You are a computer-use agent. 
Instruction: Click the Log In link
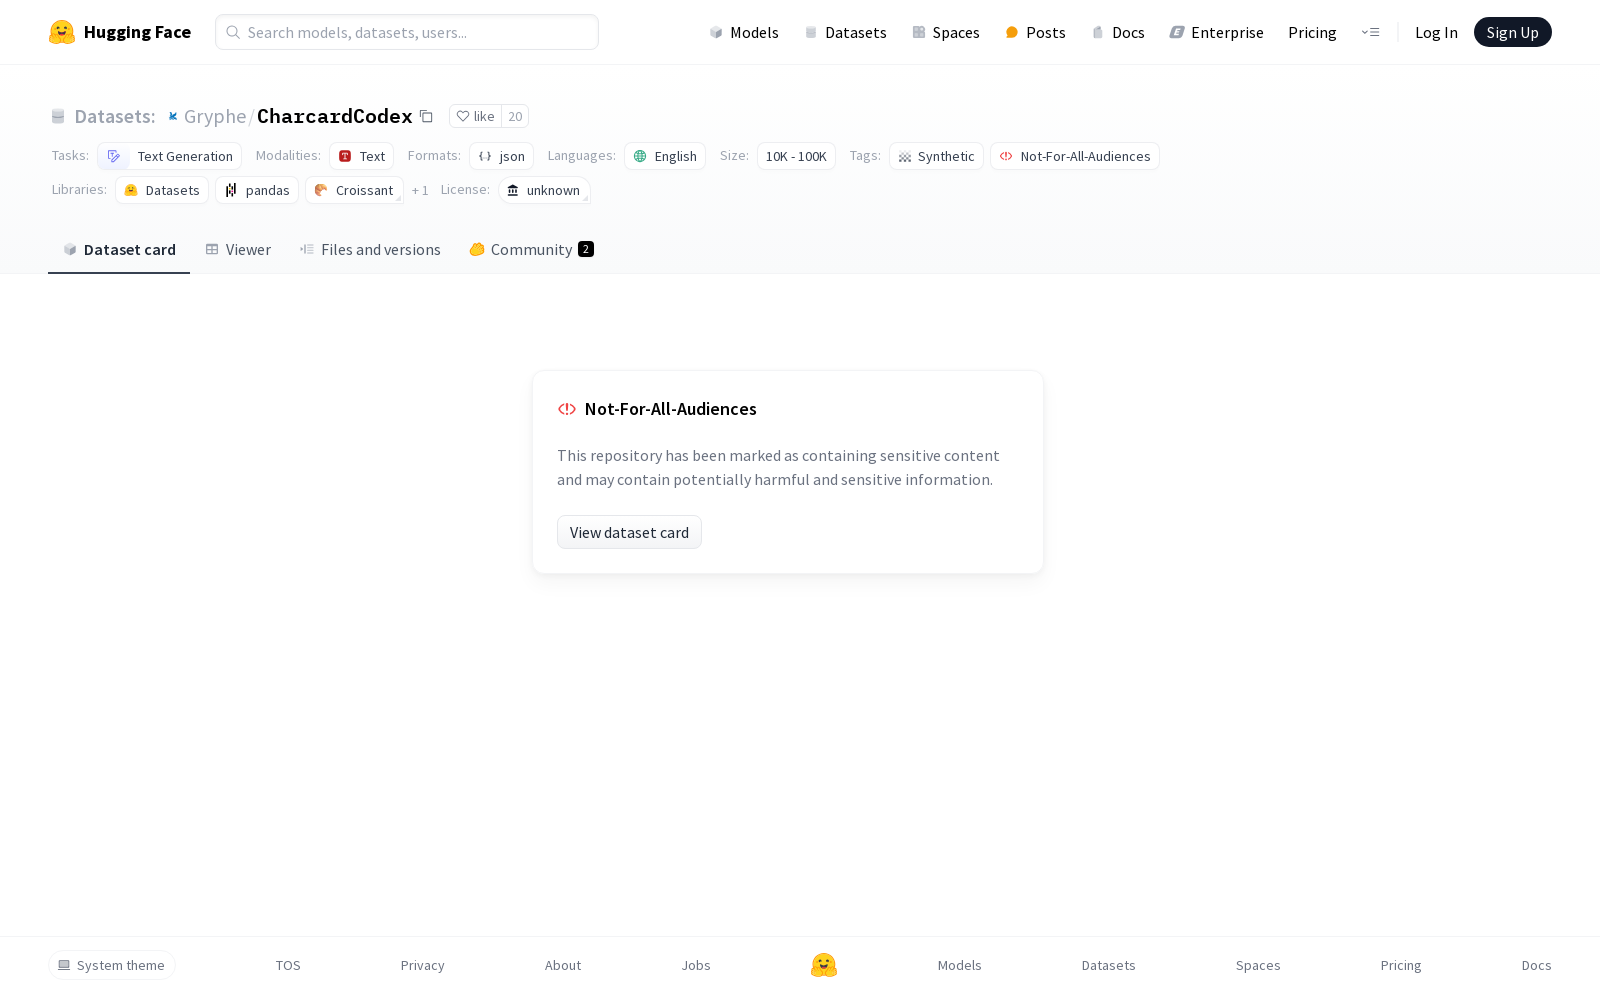pos(1436,32)
